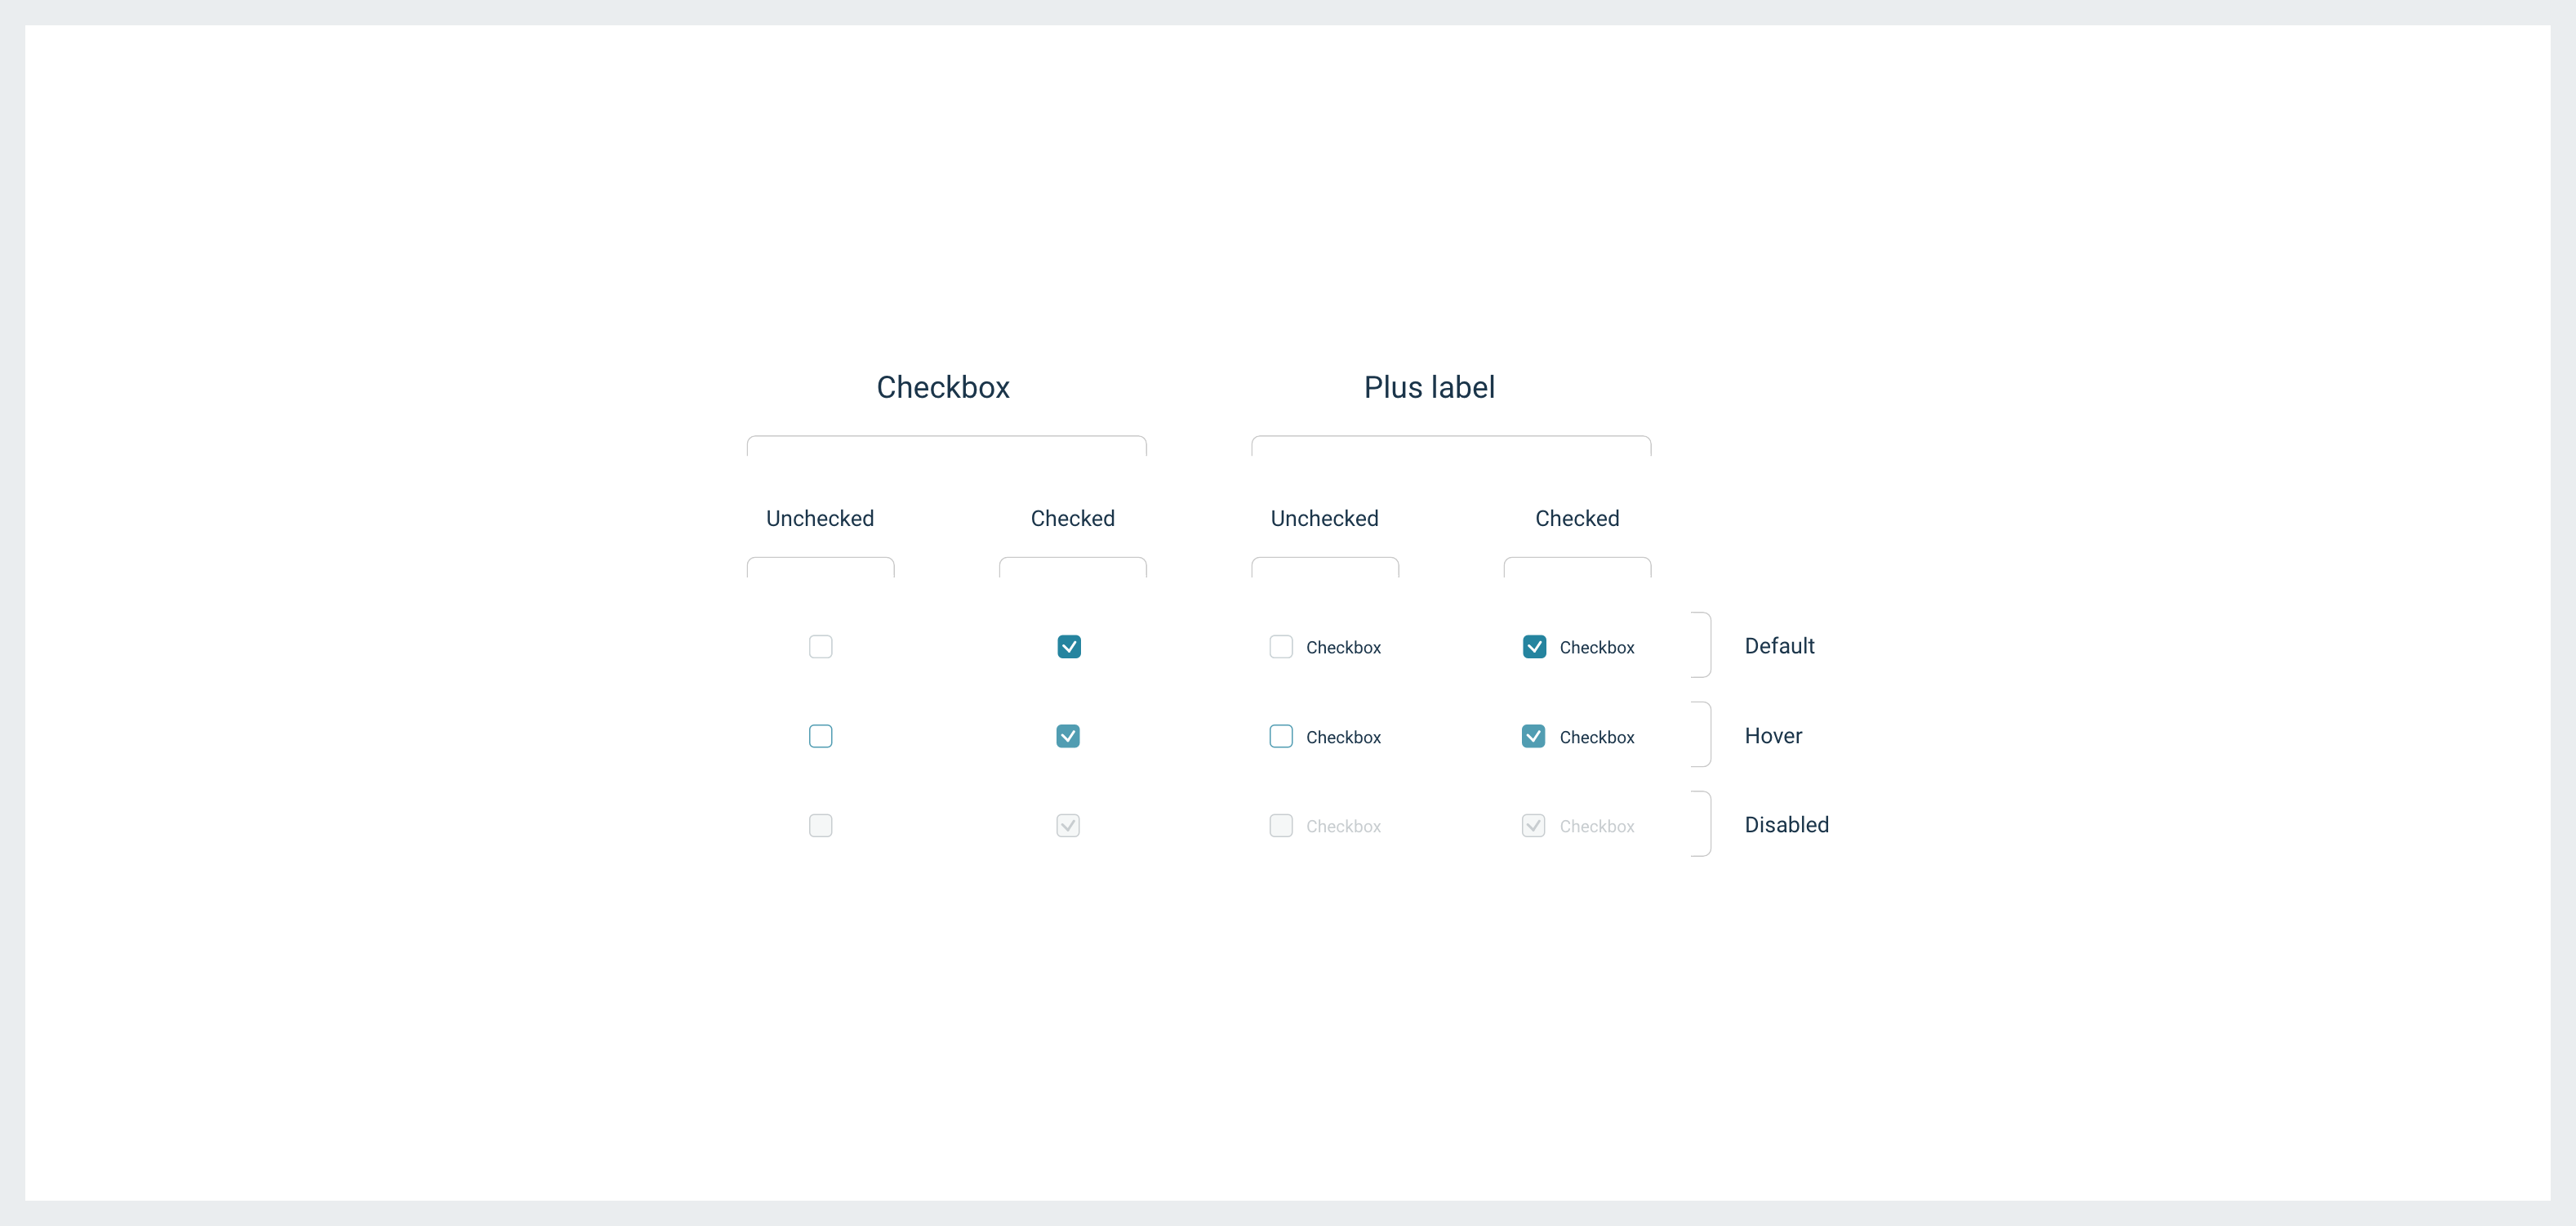Select the "Plus label" section heading
The width and height of the screenshot is (2576, 1226).
point(1429,387)
